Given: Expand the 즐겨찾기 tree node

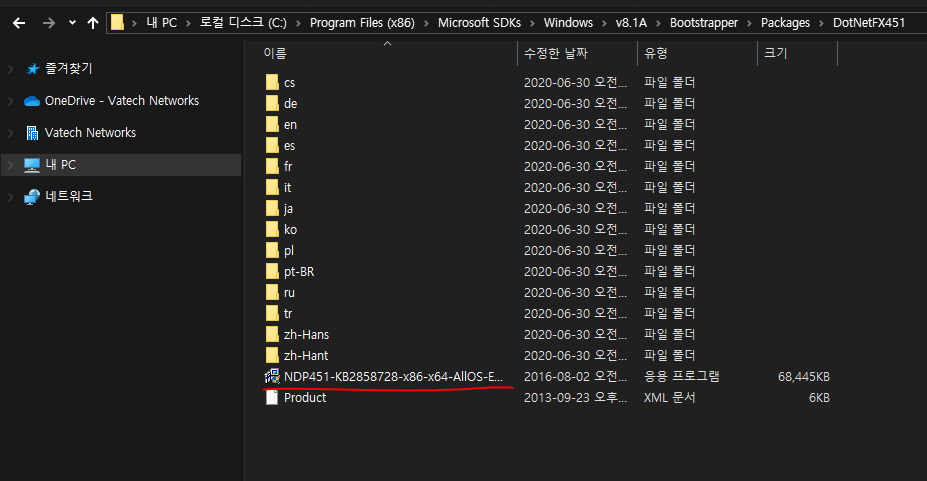Looking at the screenshot, I should pos(10,69).
